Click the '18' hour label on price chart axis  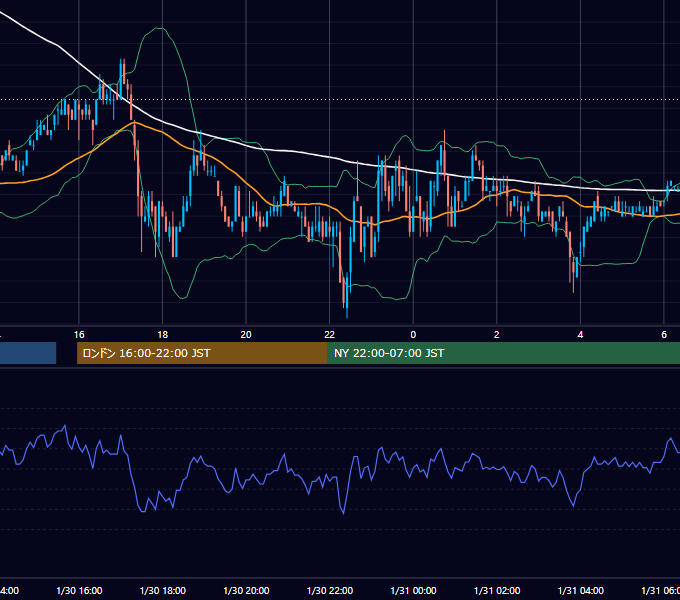[163, 335]
